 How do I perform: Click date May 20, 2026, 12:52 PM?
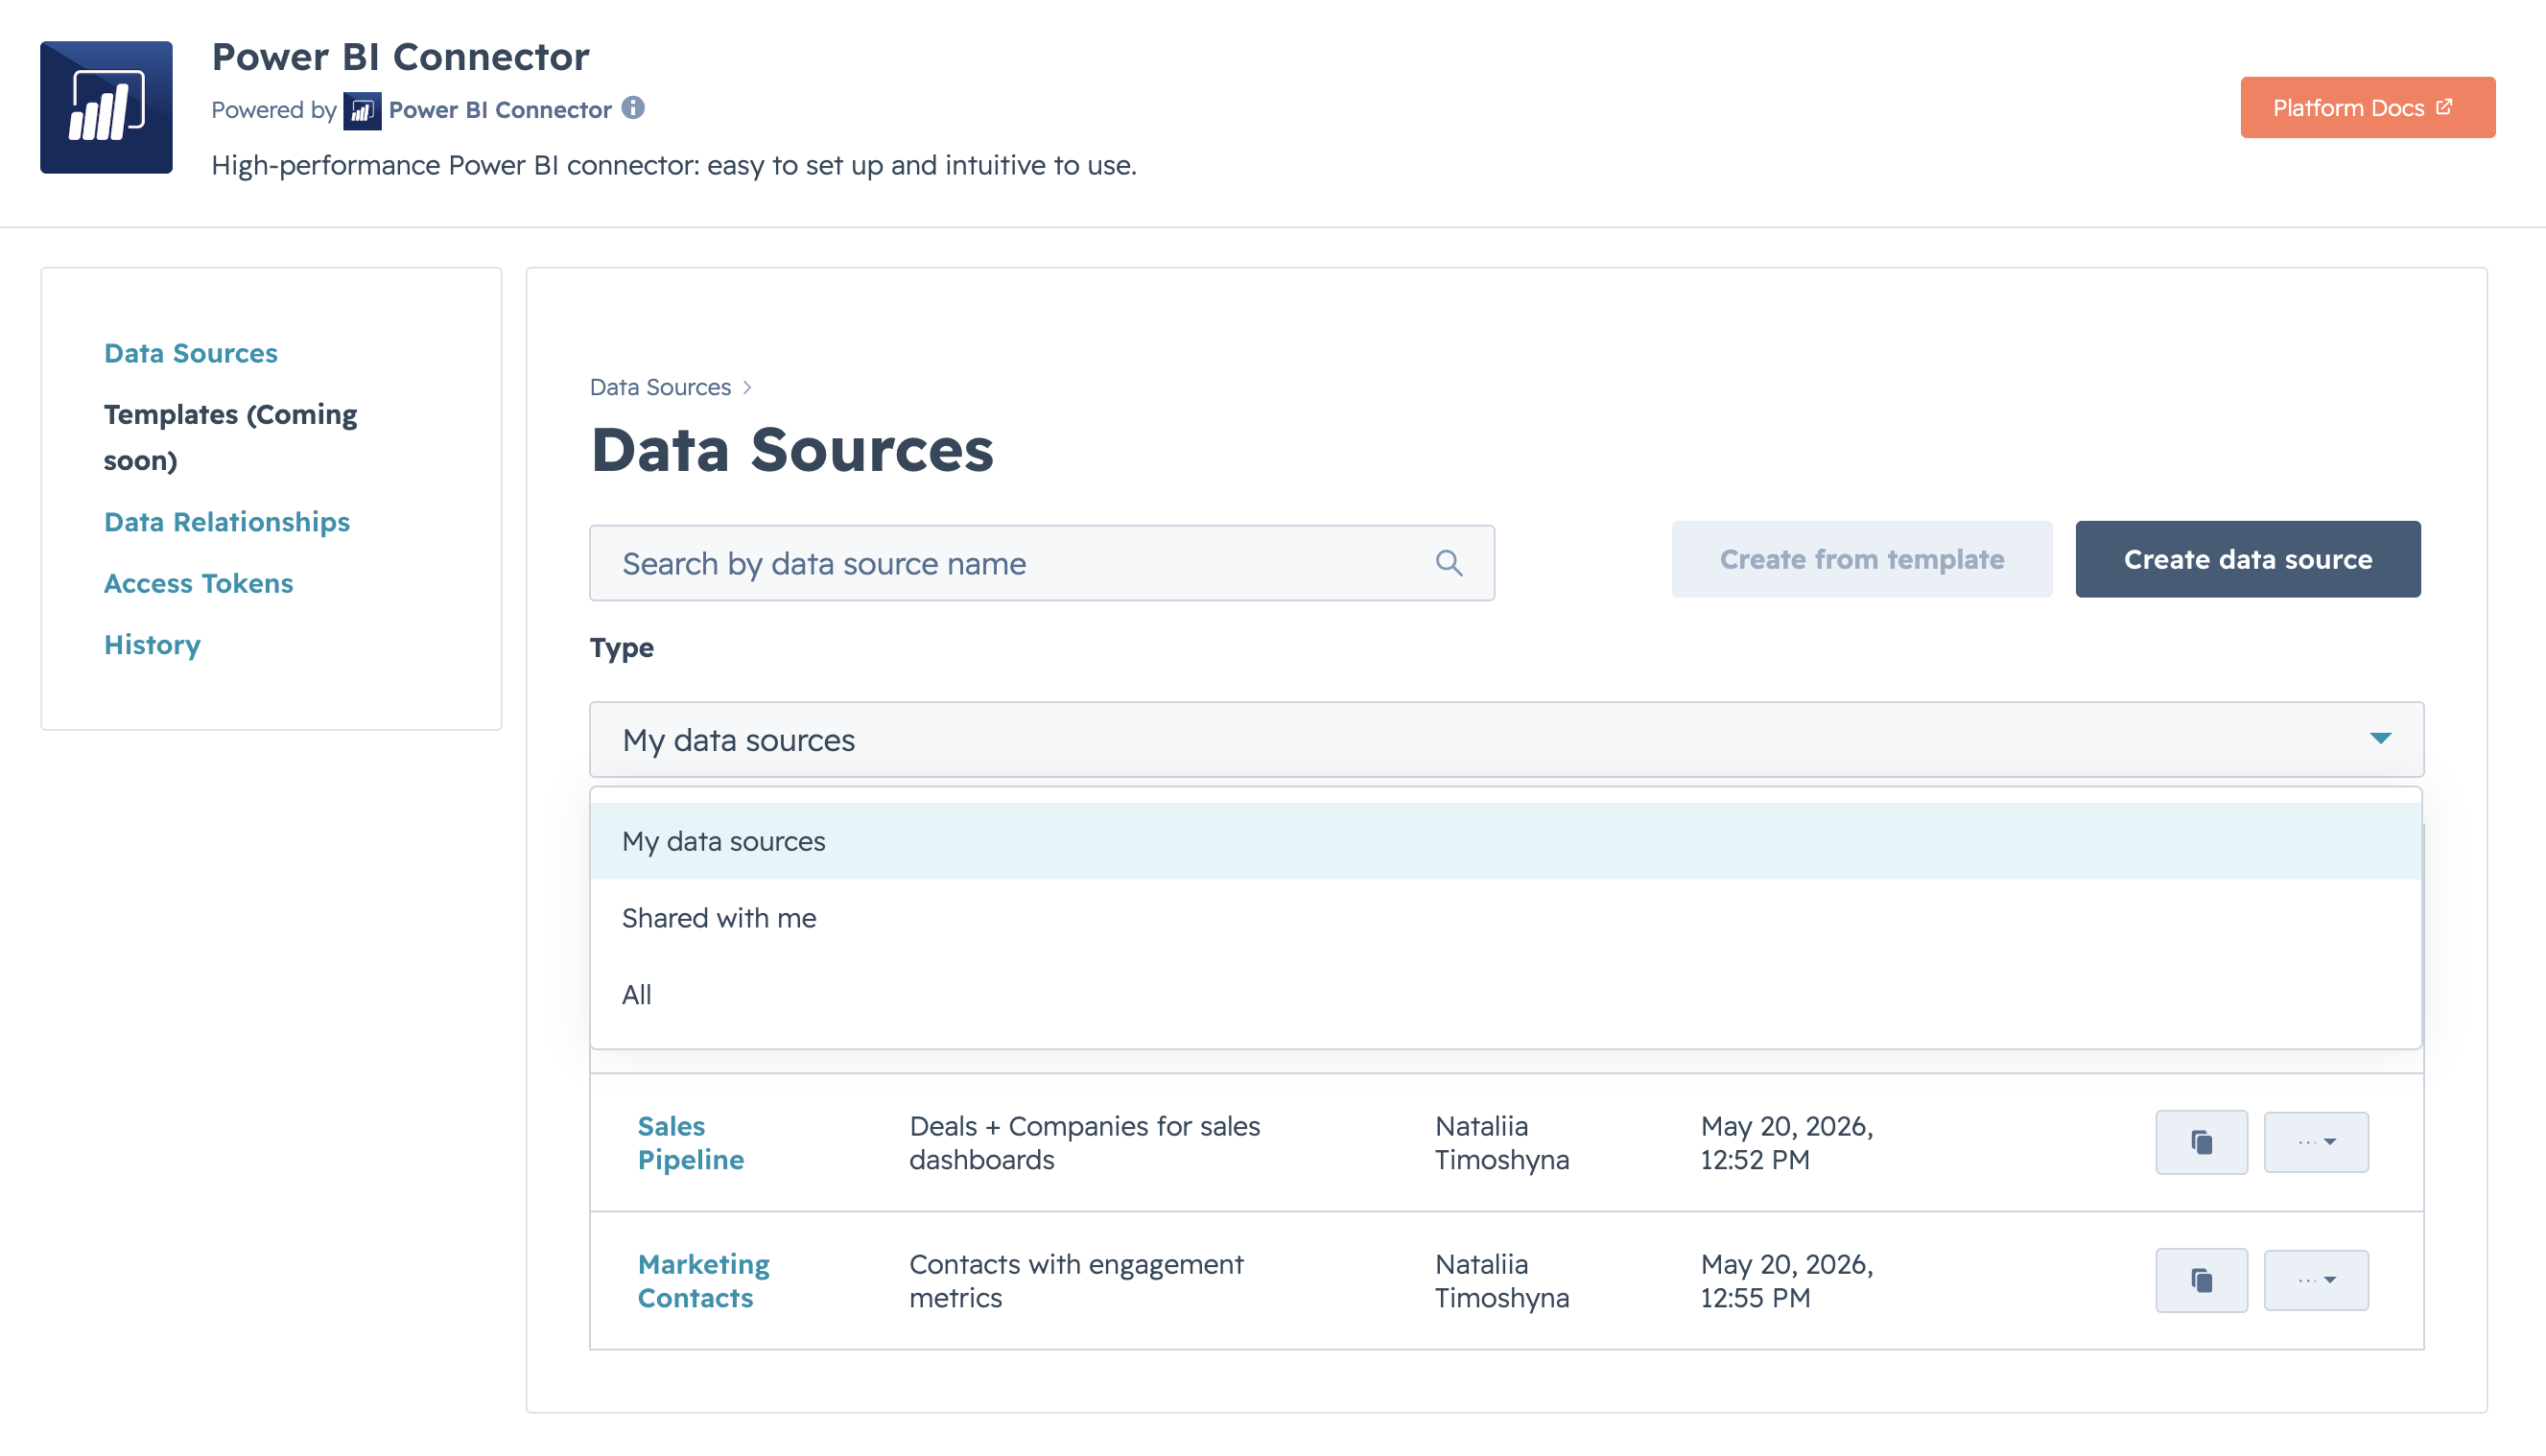point(1786,1142)
